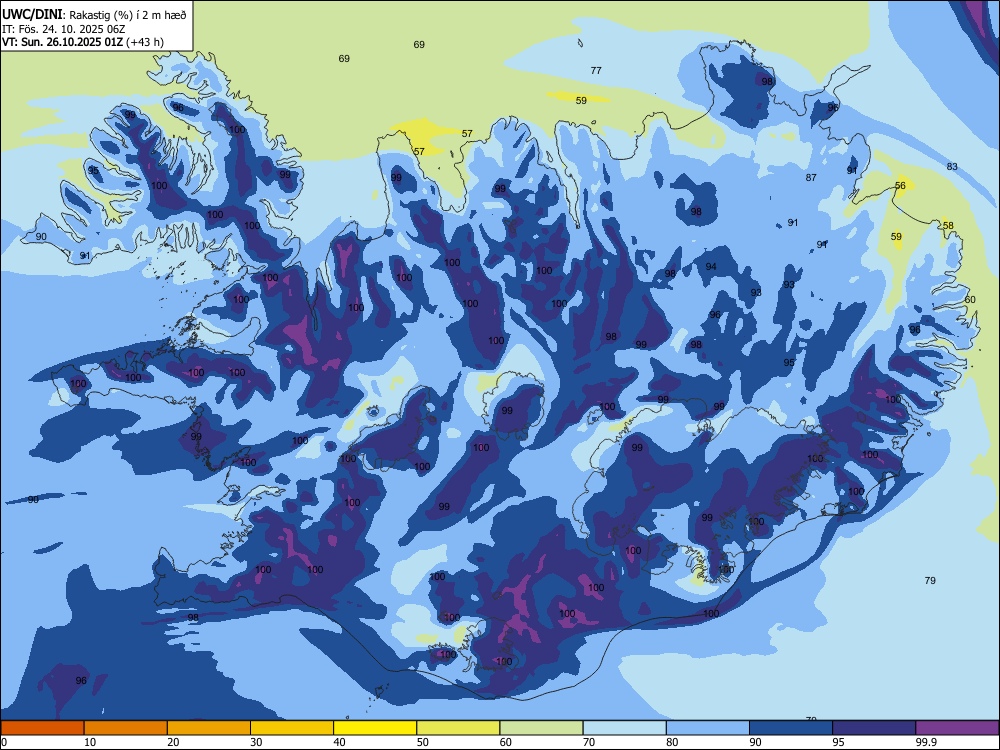Click the dark orange 0–10 legend swatch
The height and width of the screenshot is (750, 1000).
coord(42,728)
